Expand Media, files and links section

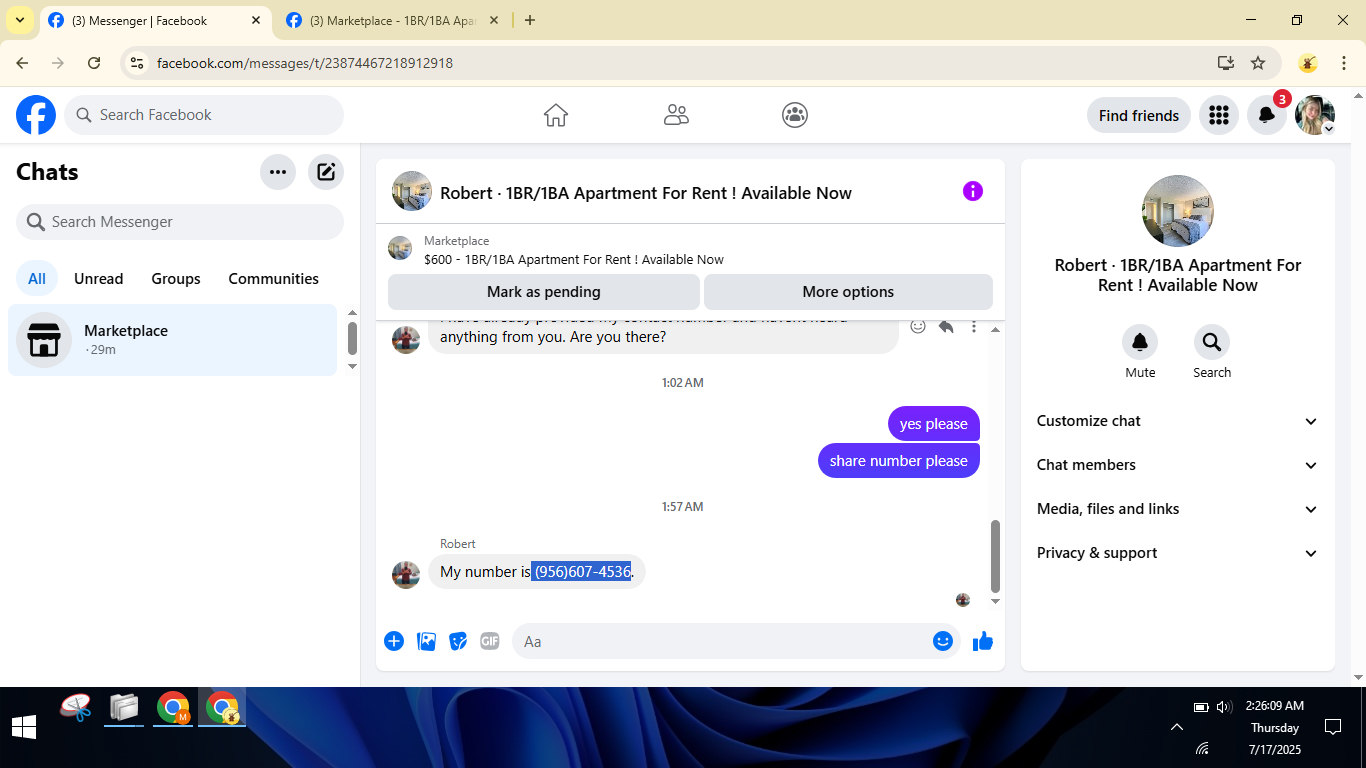coord(1178,509)
